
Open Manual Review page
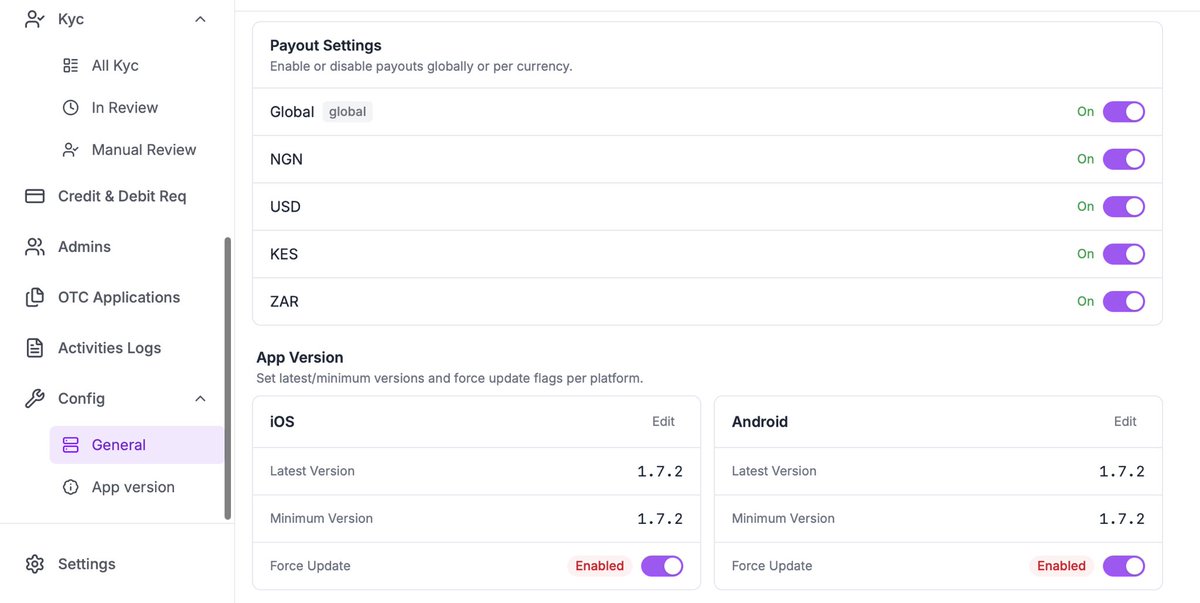click(x=144, y=149)
